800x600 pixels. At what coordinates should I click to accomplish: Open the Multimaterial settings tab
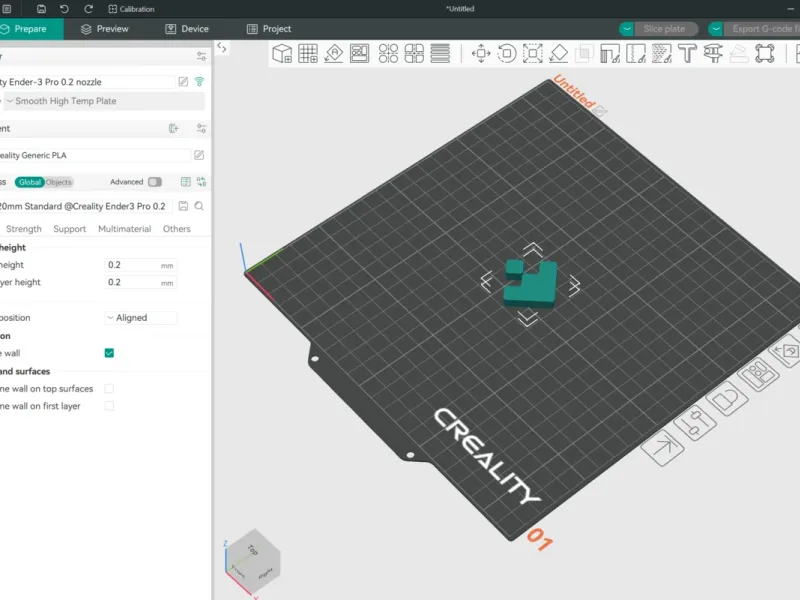pyautogui.click(x=124, y=229)
